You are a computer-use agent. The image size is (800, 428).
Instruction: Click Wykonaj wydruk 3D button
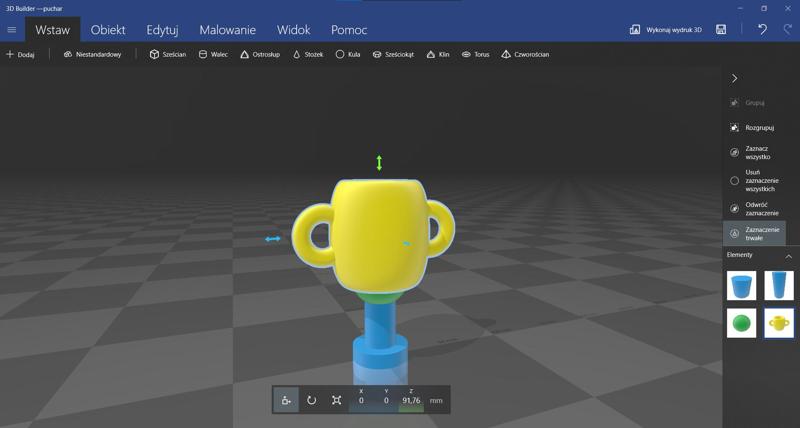pyautogui.click(x=666, y=30)
